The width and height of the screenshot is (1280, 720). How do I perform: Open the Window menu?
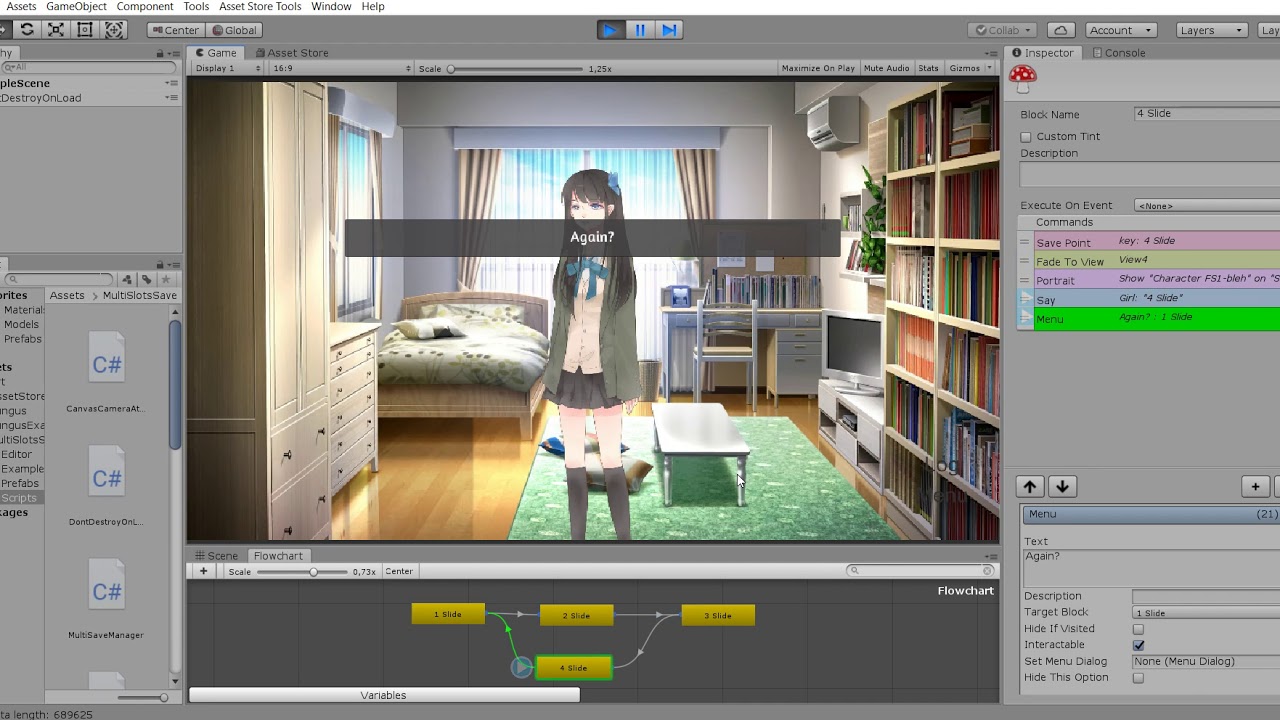coord(331,7)
